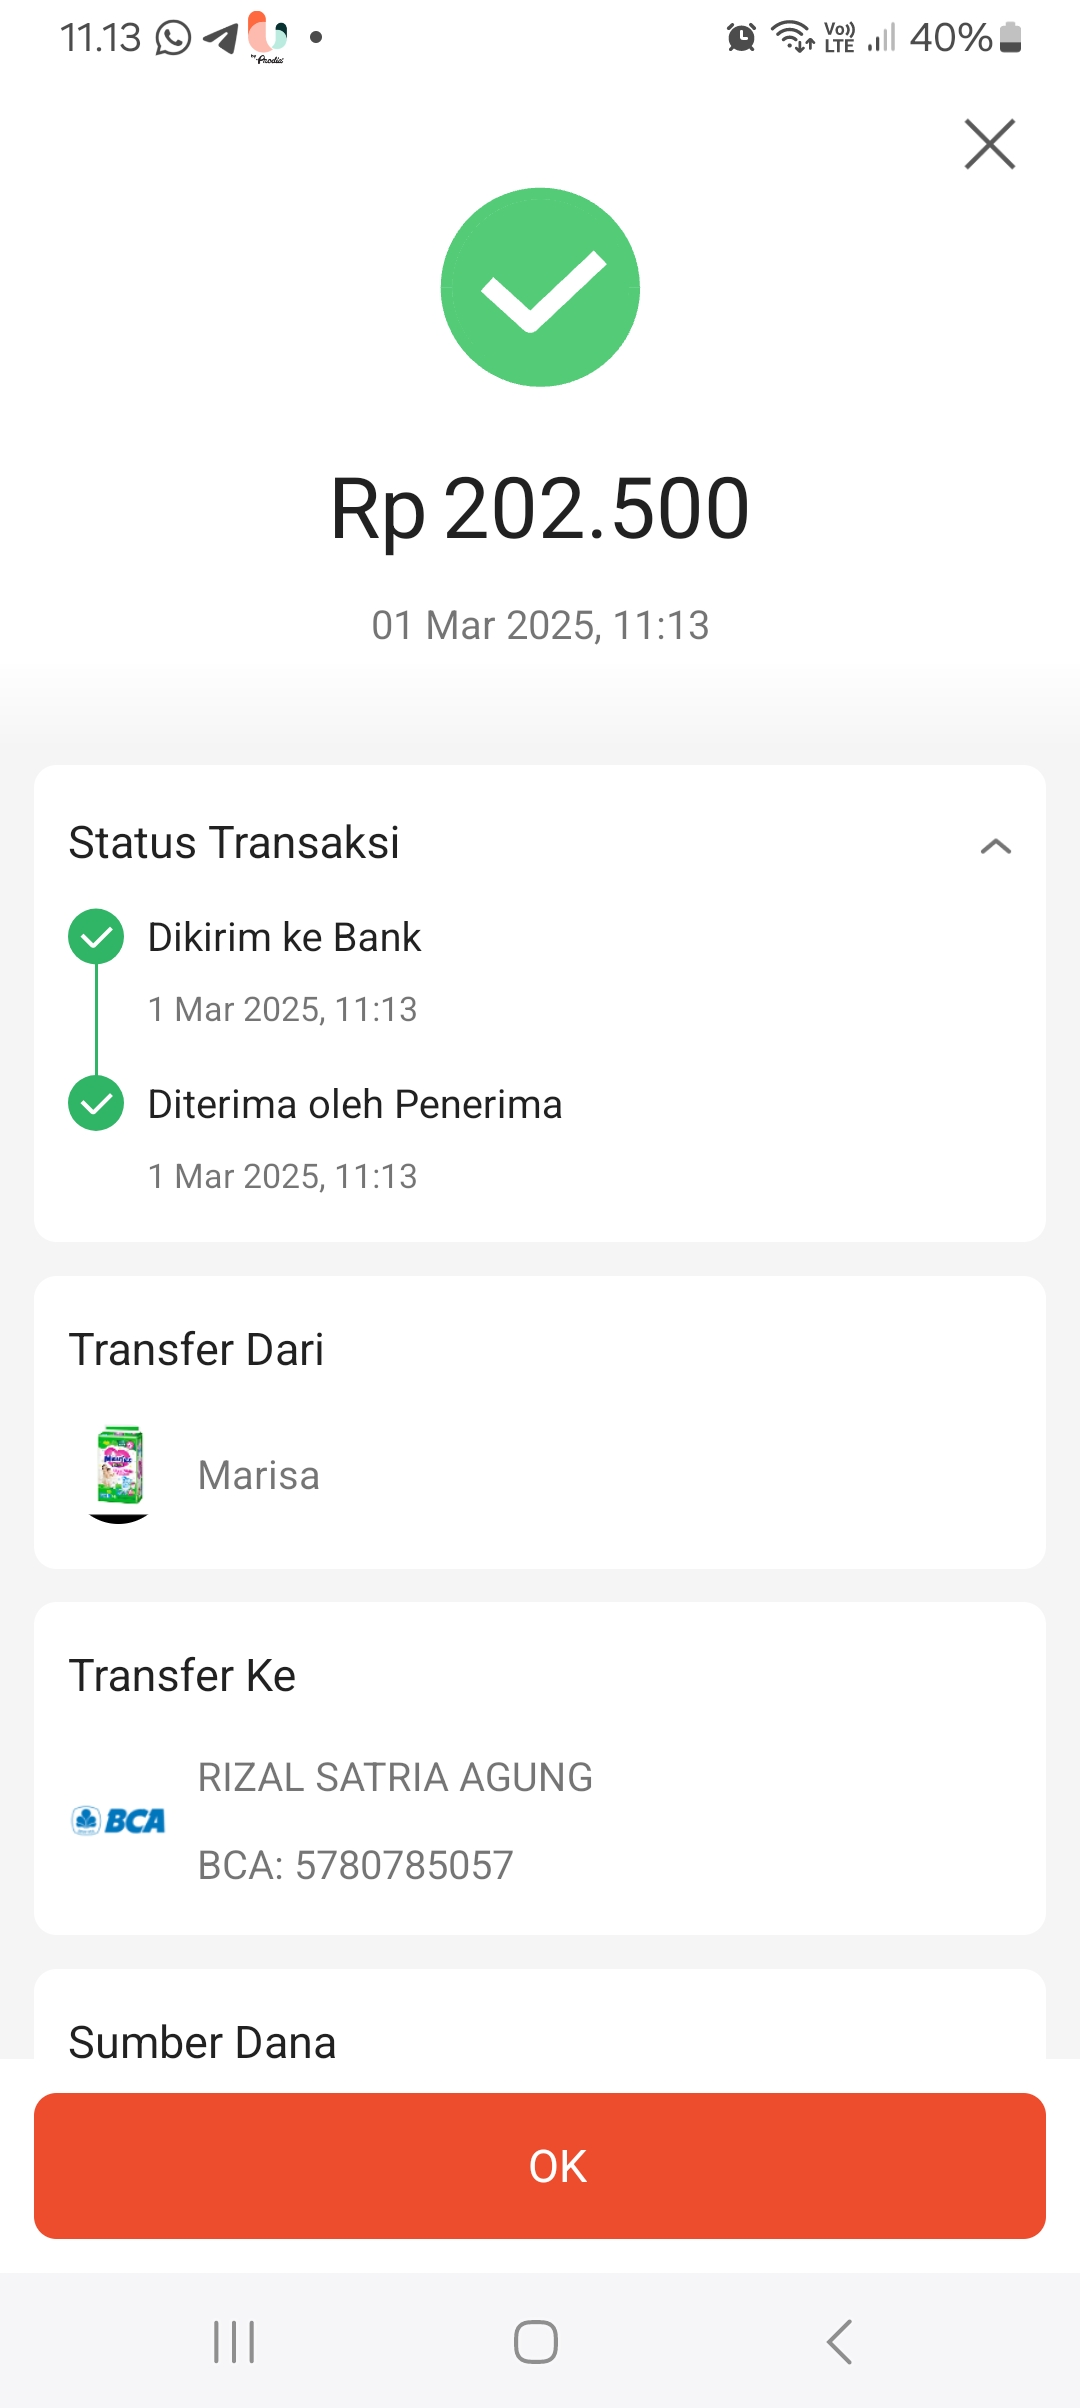Screen dimensions: 1080x2408
Task: Tap the Telegram notification icon
Action: pos(220,39)
